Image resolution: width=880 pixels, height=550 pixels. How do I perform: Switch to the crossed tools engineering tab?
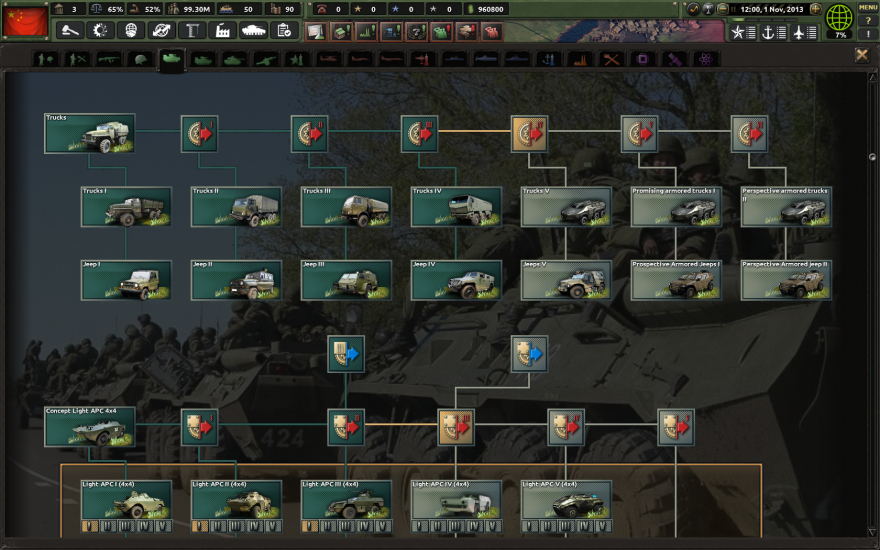(612, 59)
